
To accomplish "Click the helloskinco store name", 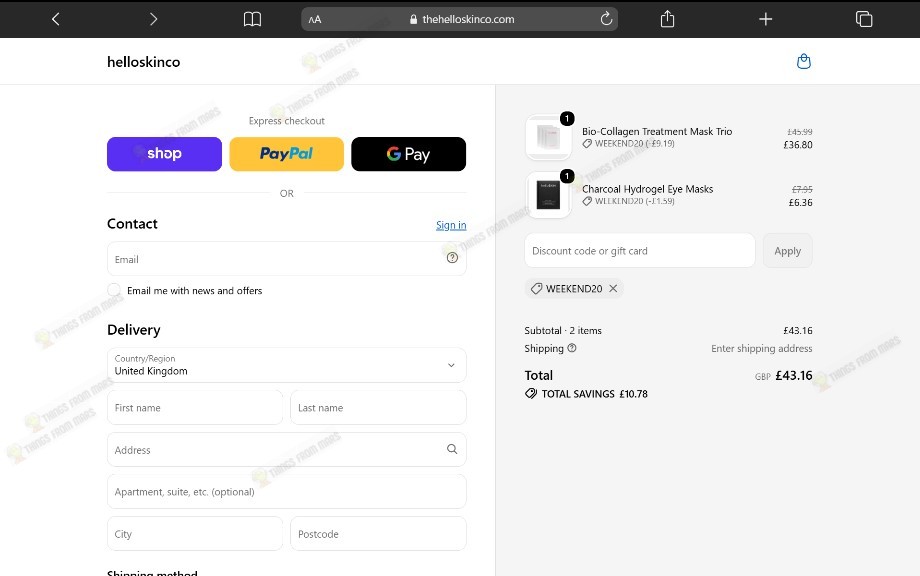I will 144,62.
